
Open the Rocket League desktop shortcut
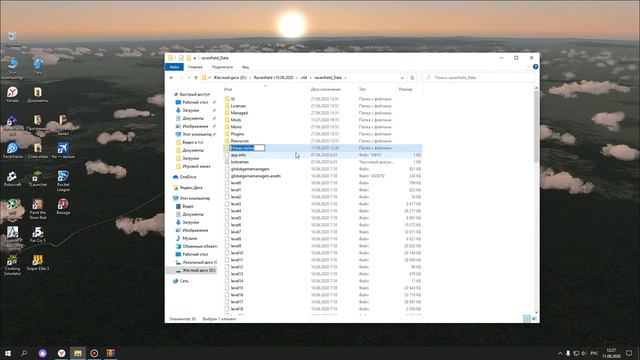(63, 181)
